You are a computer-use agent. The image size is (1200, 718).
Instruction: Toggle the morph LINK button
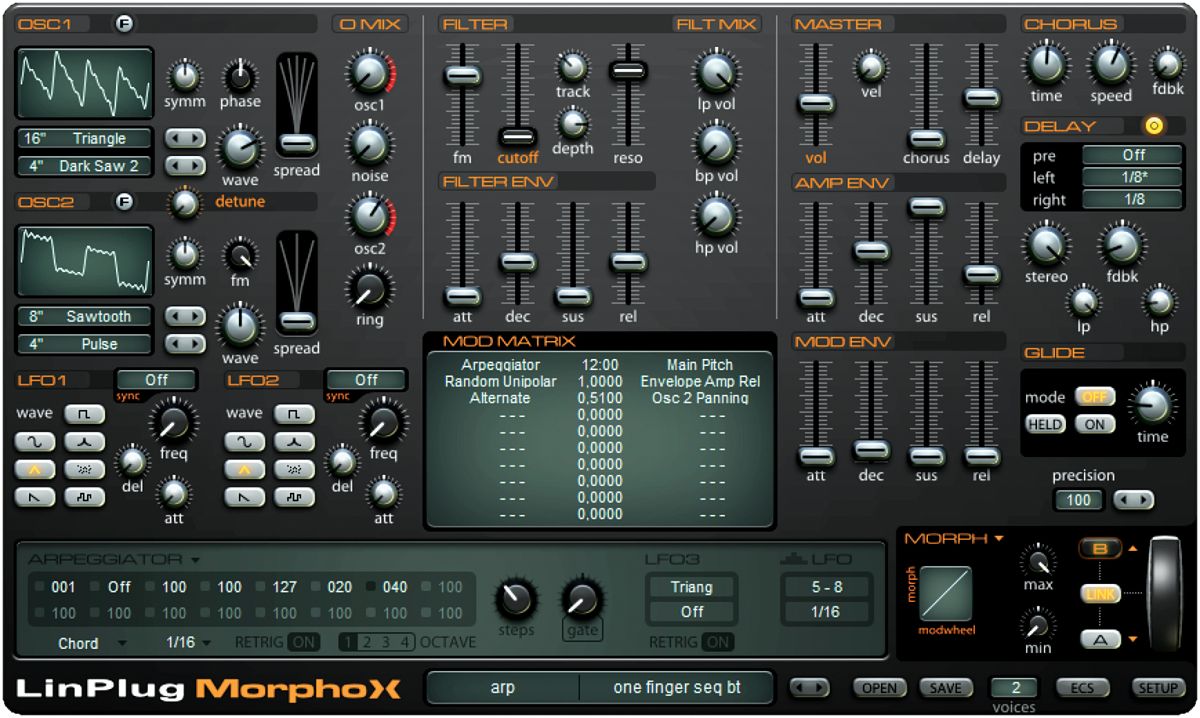(x=1099, y=594)
